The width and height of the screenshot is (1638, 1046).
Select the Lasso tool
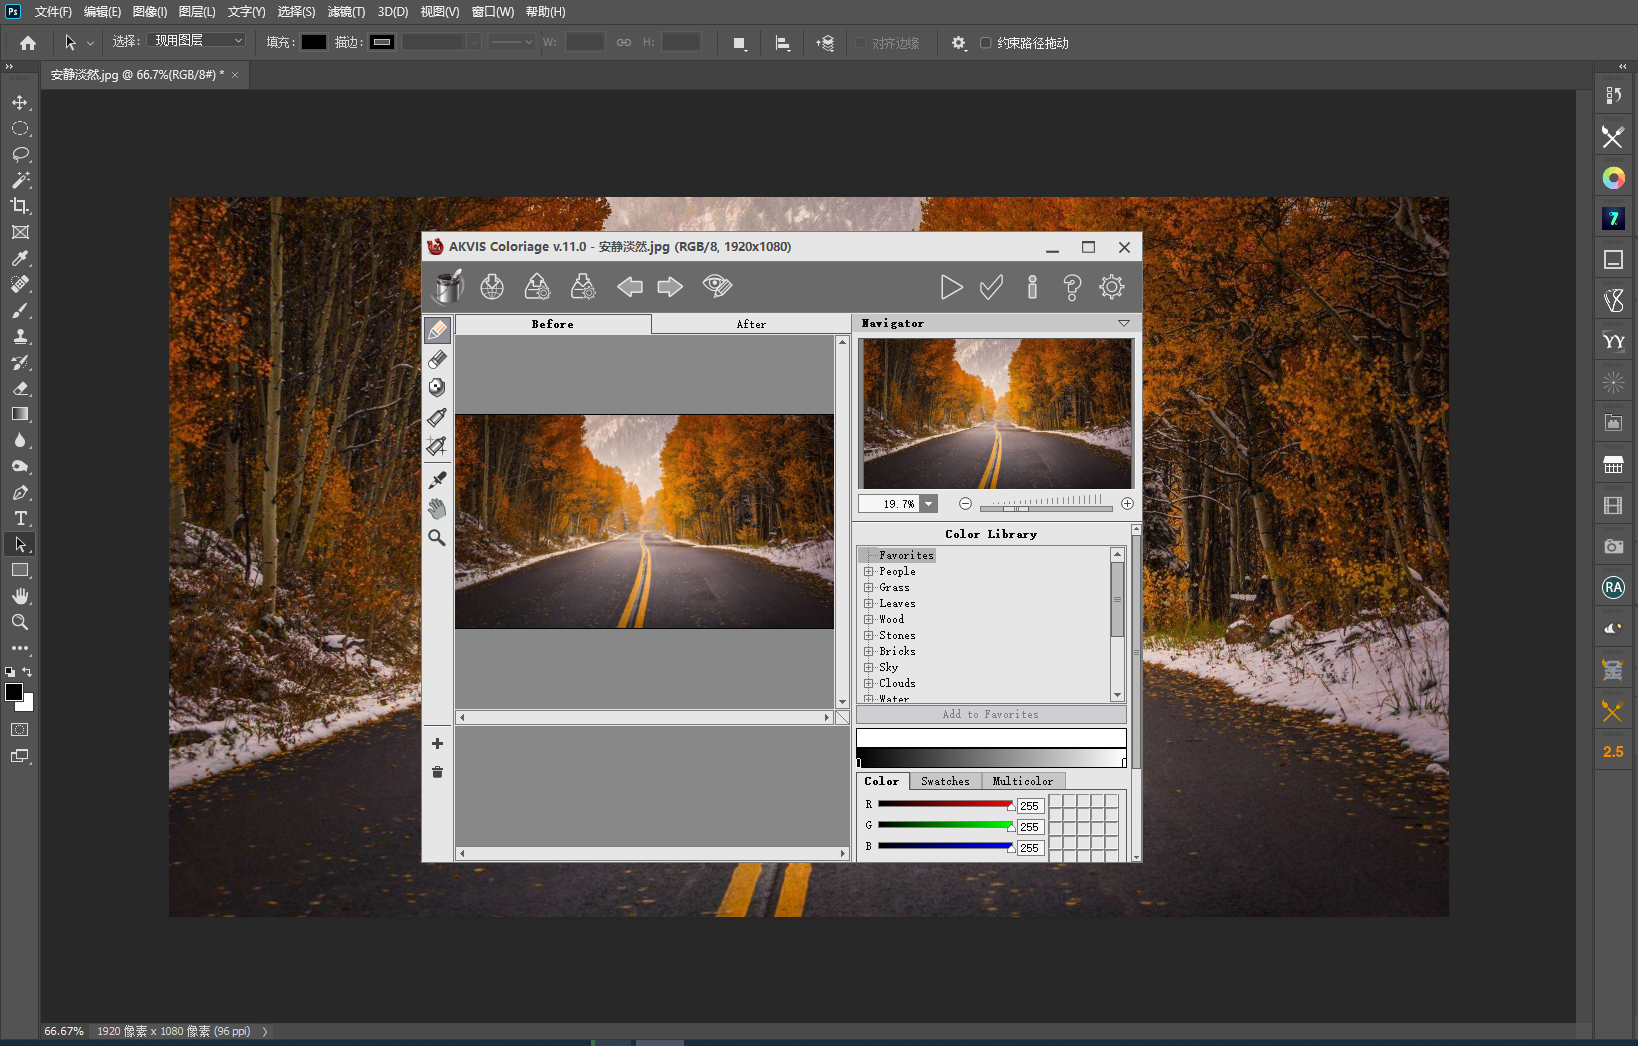coord(20,154)
